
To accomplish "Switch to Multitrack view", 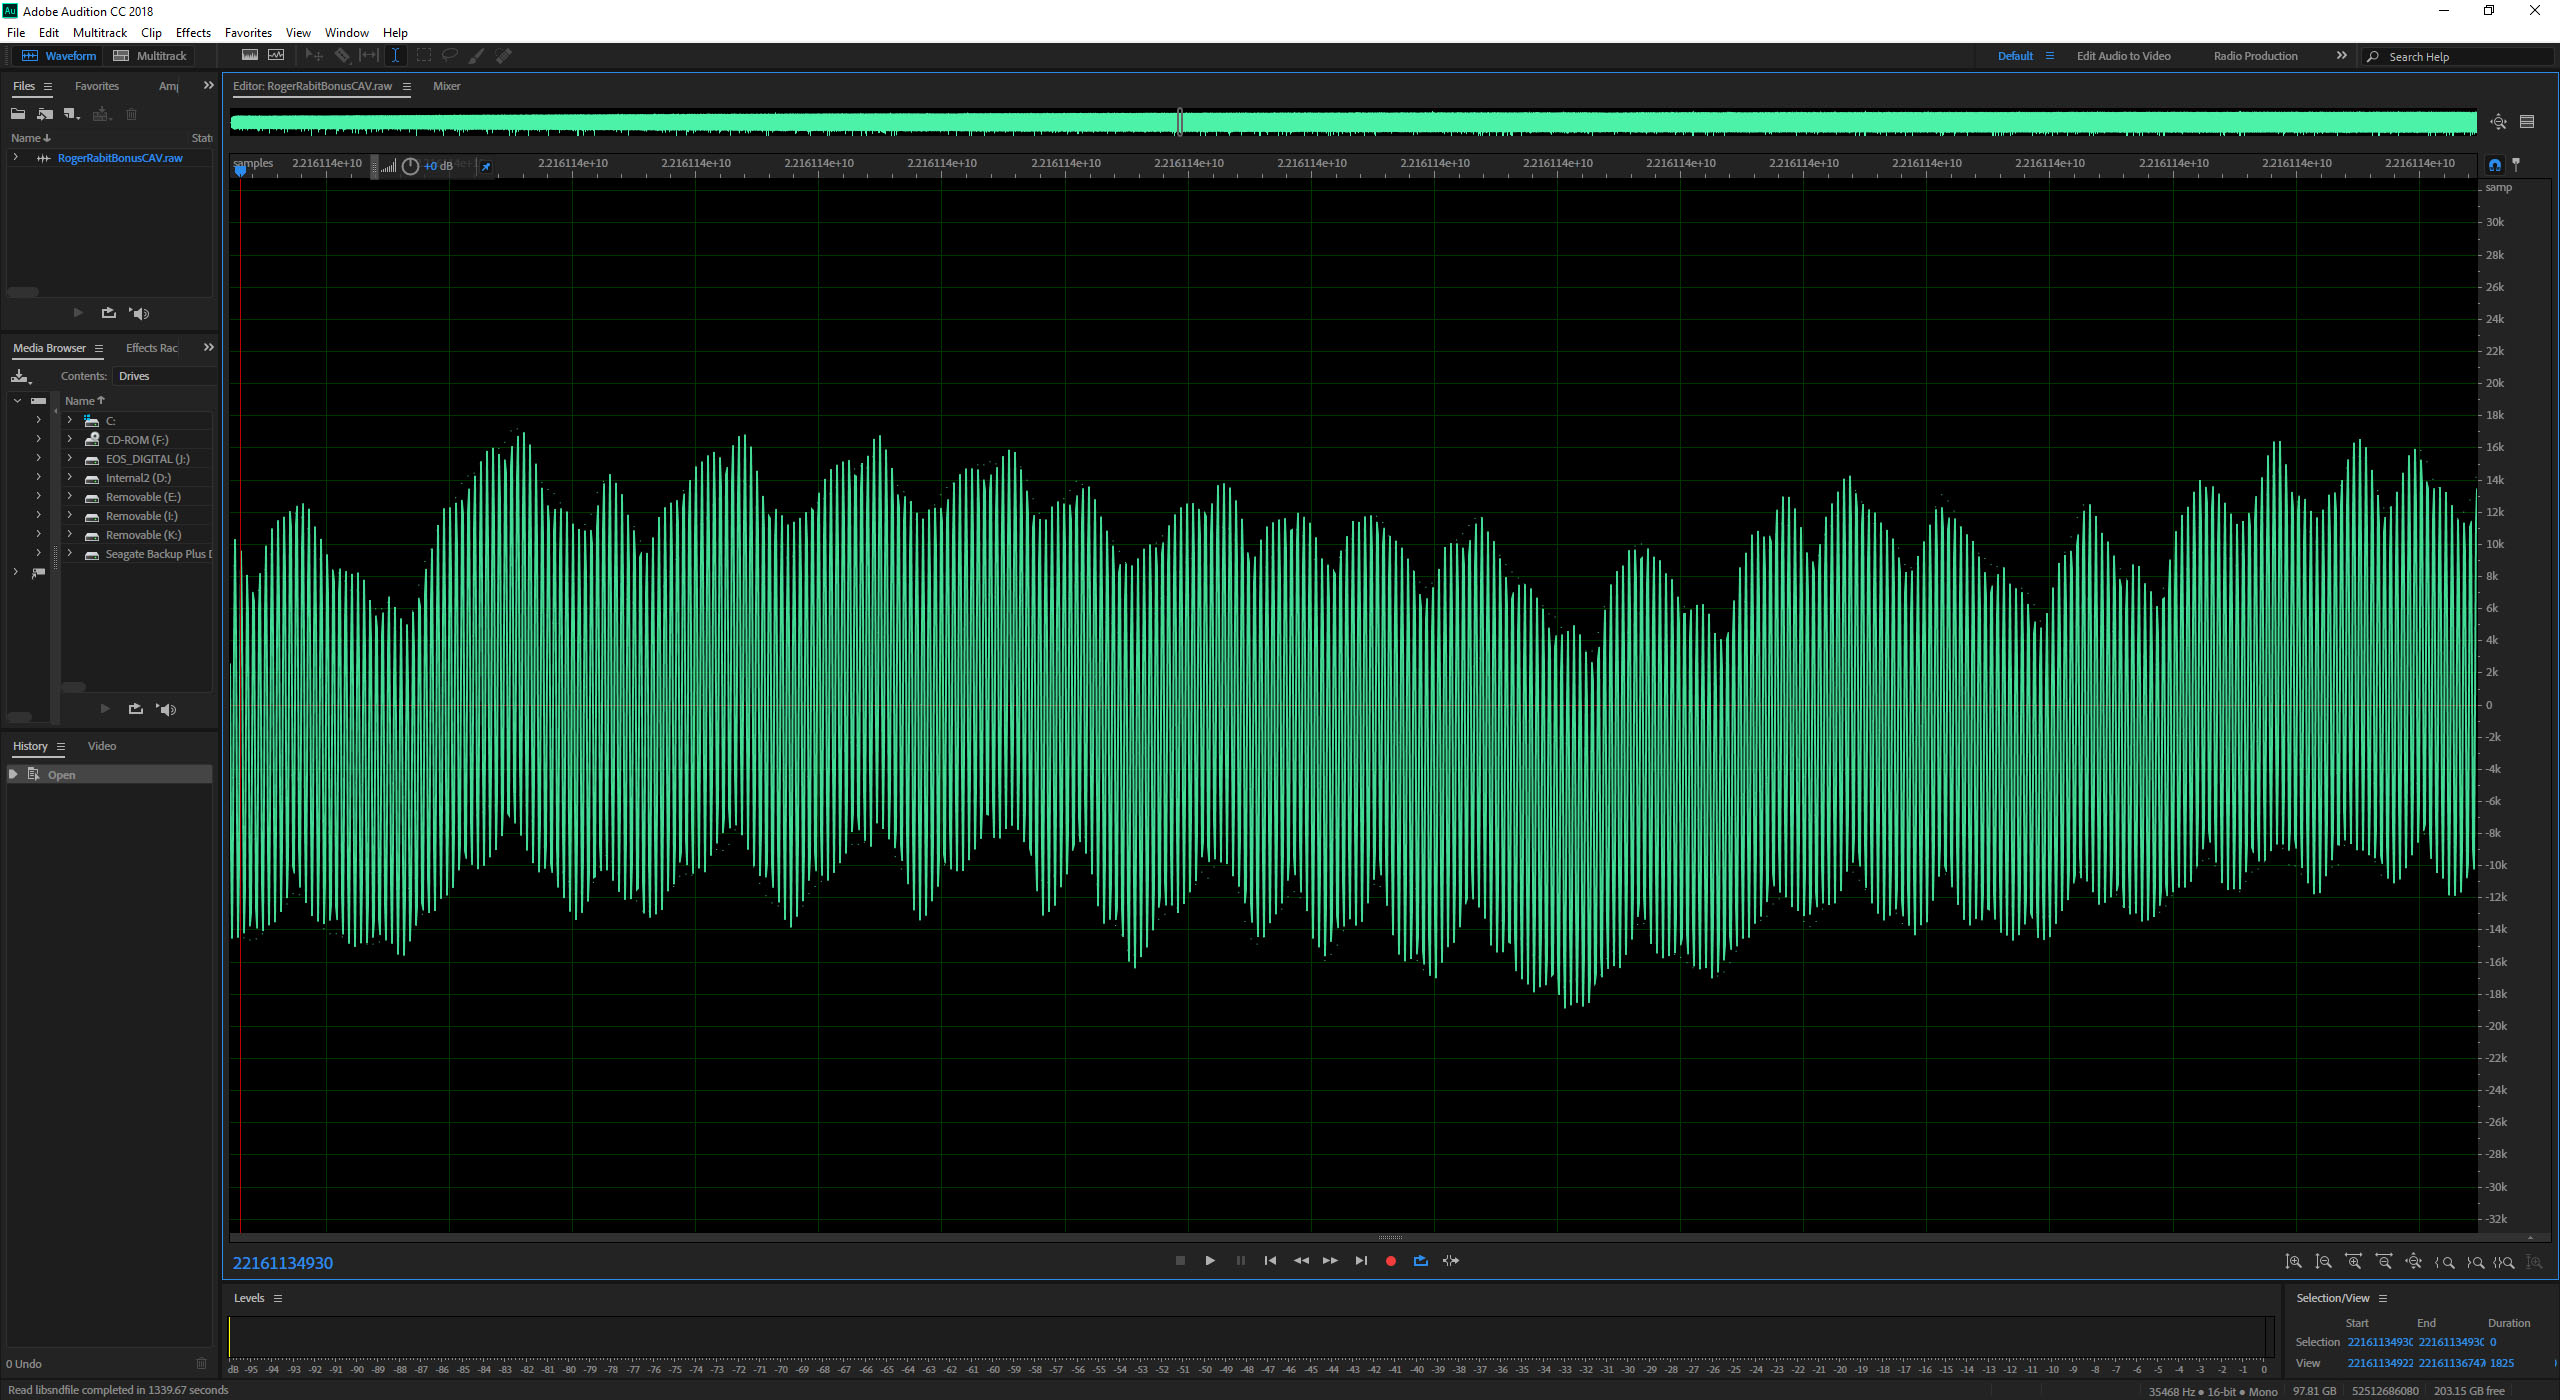I will [x=150, y=56].
